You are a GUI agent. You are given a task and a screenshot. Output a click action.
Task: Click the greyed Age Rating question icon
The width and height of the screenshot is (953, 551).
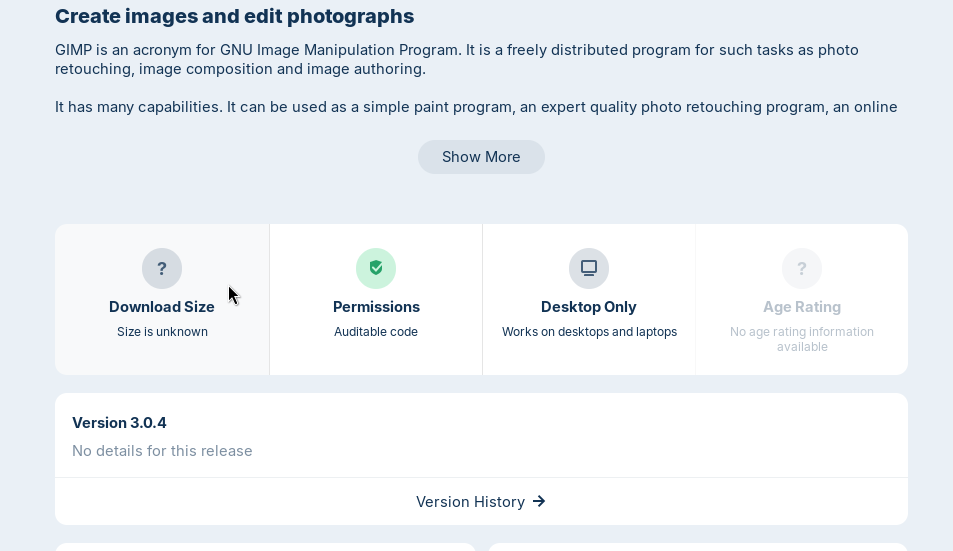click(802, 268)
